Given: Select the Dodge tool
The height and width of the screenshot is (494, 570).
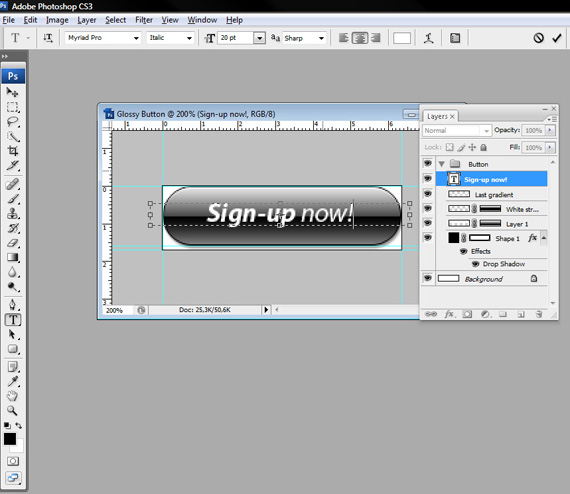Looking at the screenshot, I should point(12,287).
